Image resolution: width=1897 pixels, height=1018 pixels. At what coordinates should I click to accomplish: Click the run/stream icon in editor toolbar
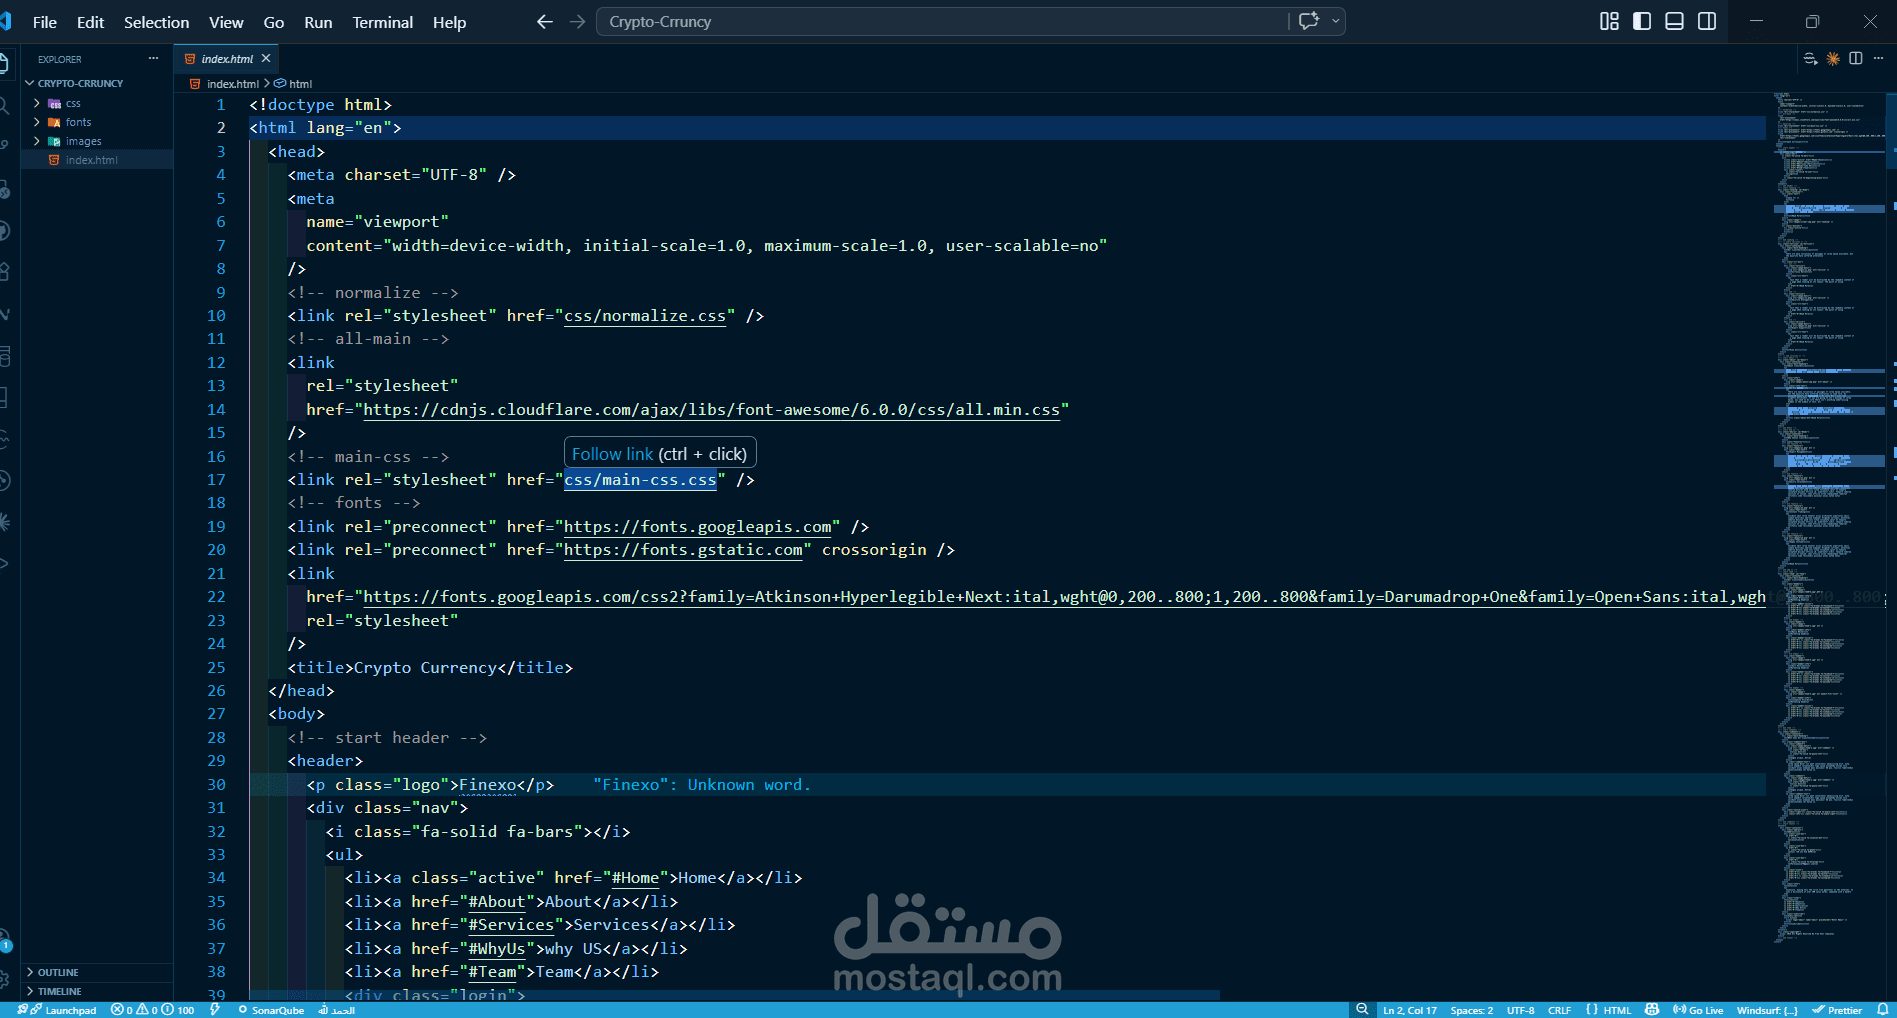pos(1810,59)
